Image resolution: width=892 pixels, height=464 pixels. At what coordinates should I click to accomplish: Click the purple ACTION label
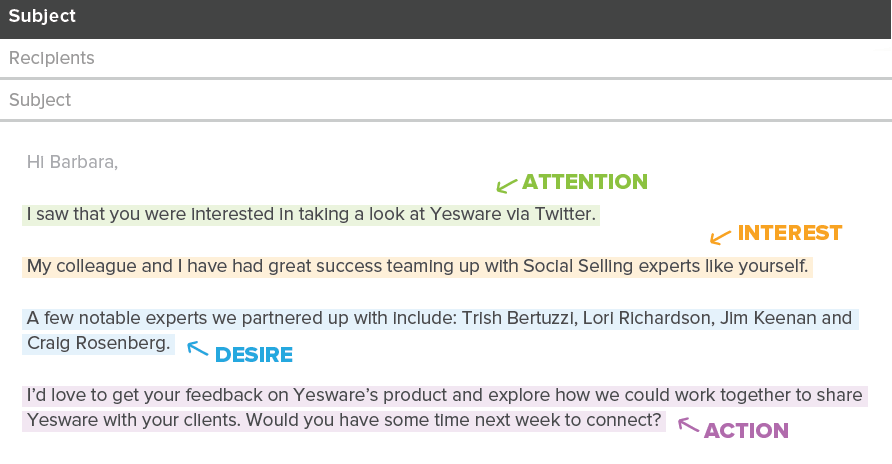pyautogui.click(x=746, y=431)
